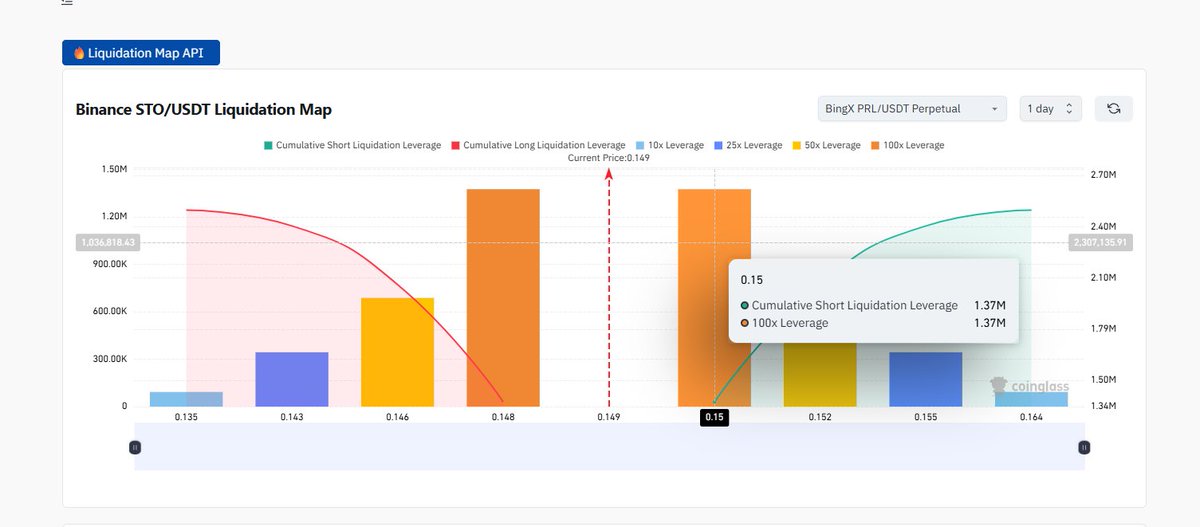Screen dimensions: 1200x527
Task: Open the 1 day timeframe selector
Action: pyautogui.click(x=1050, y=108)
